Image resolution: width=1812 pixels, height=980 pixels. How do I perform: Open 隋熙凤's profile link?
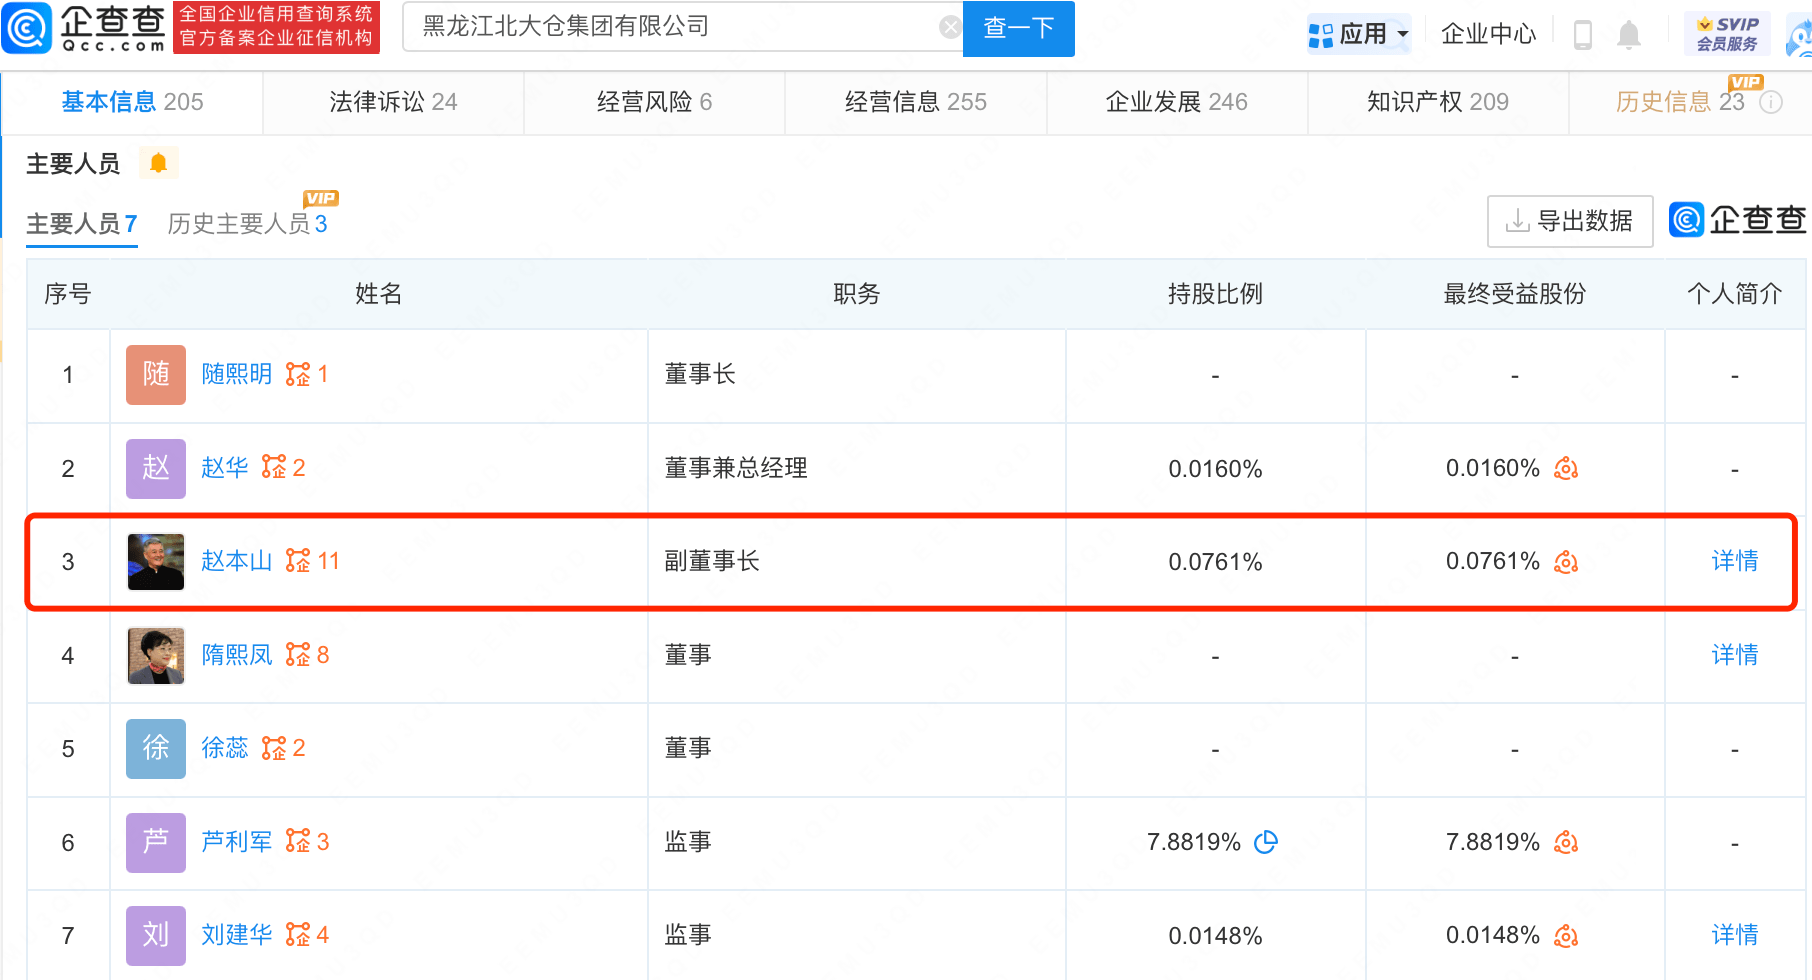pyautogui.click(x=237, y=655)
